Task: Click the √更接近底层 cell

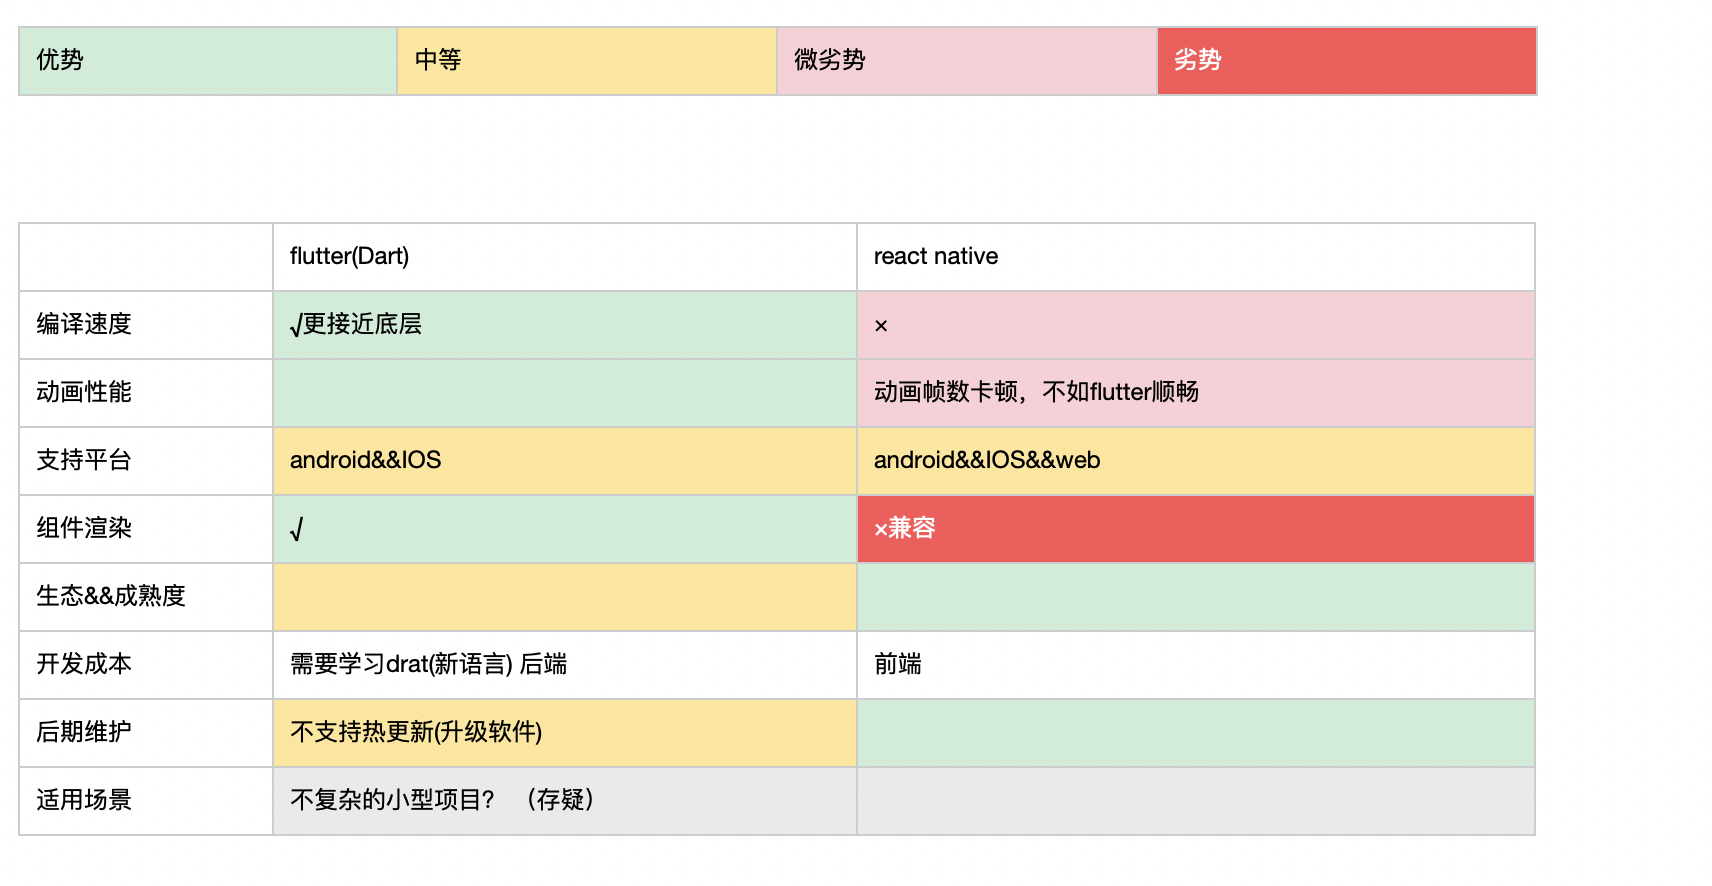Action: 565,325
